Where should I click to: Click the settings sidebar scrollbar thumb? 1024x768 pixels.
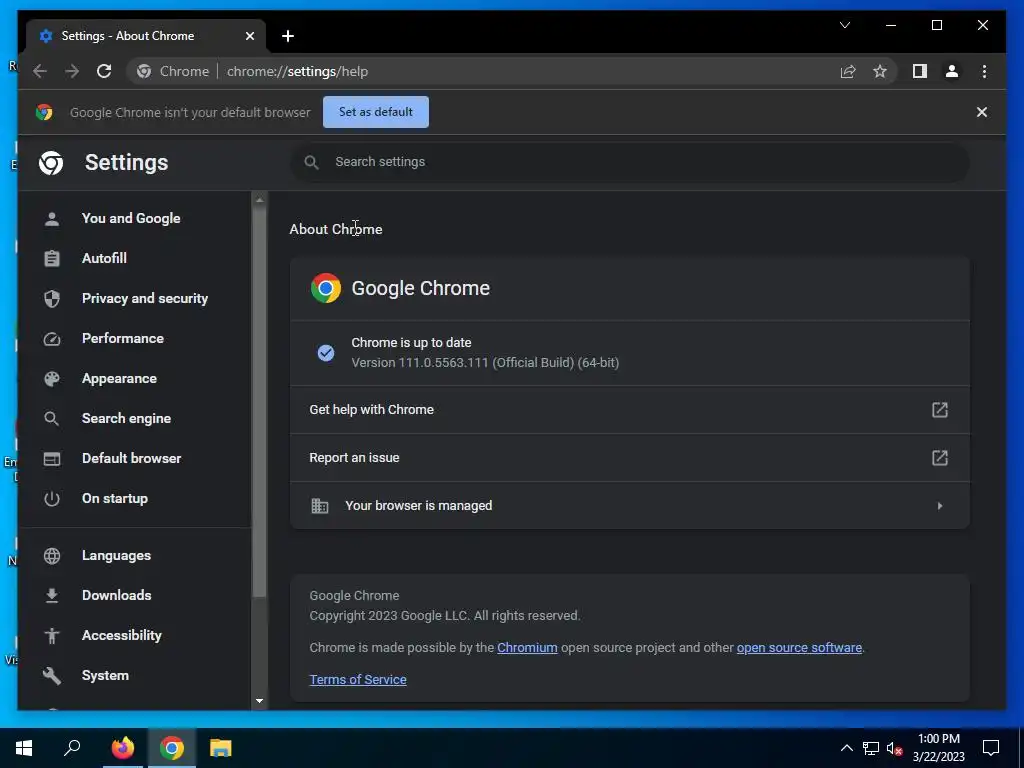click(259, 402)
